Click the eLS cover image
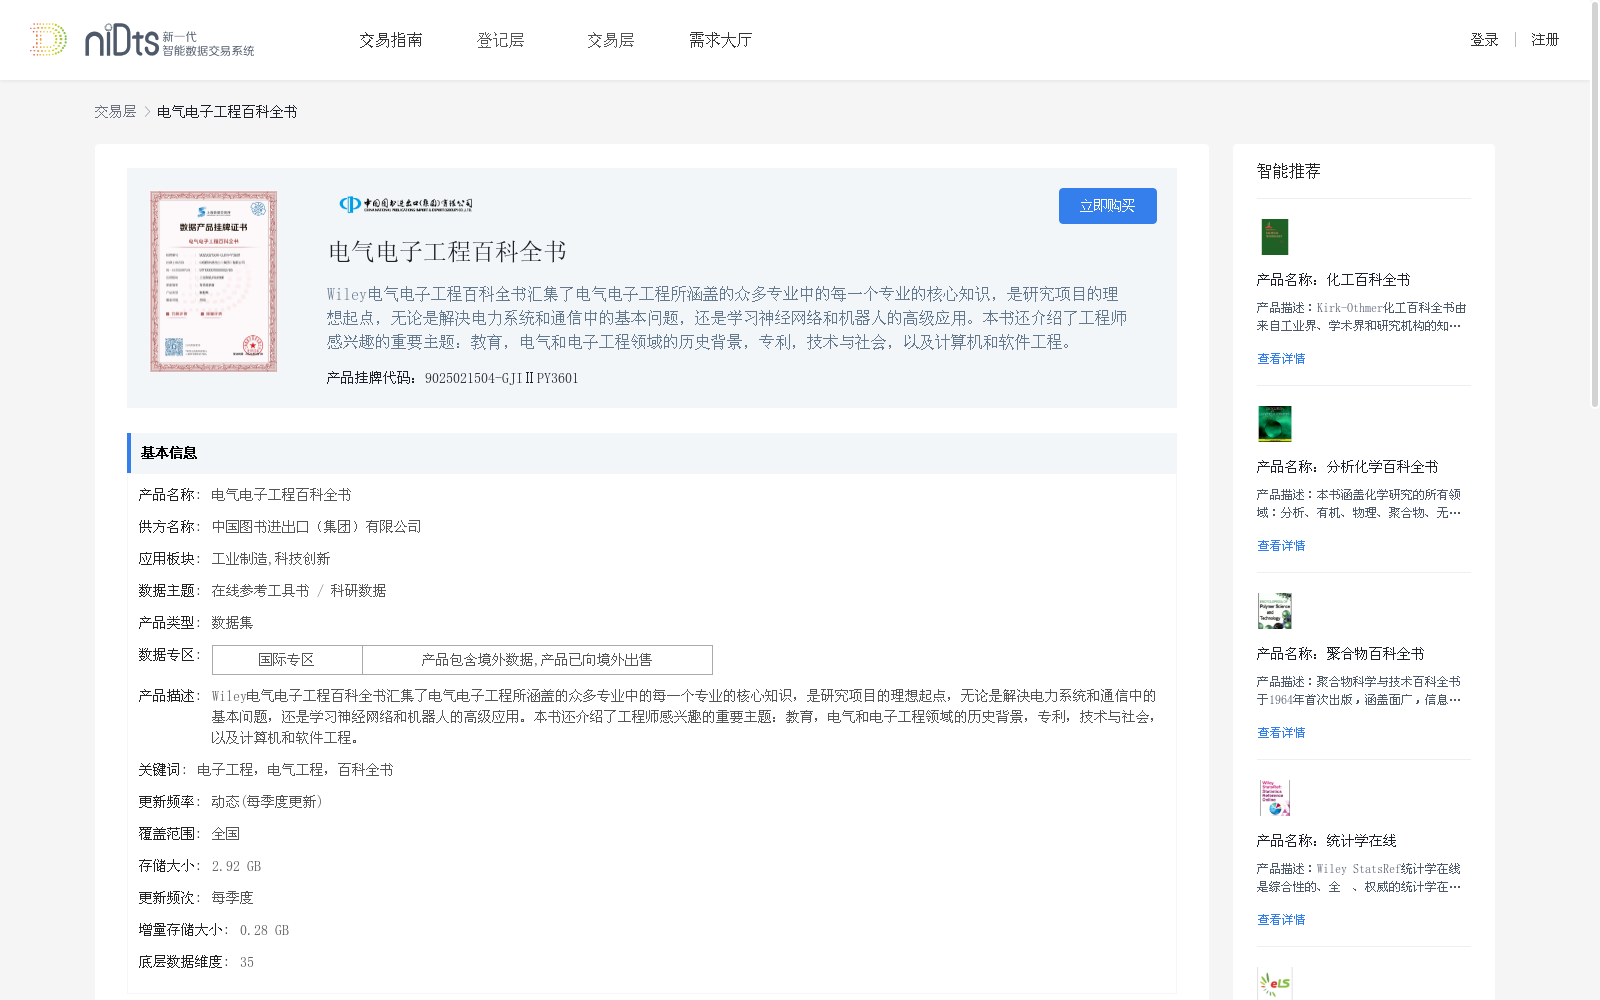 [1275, 984]
